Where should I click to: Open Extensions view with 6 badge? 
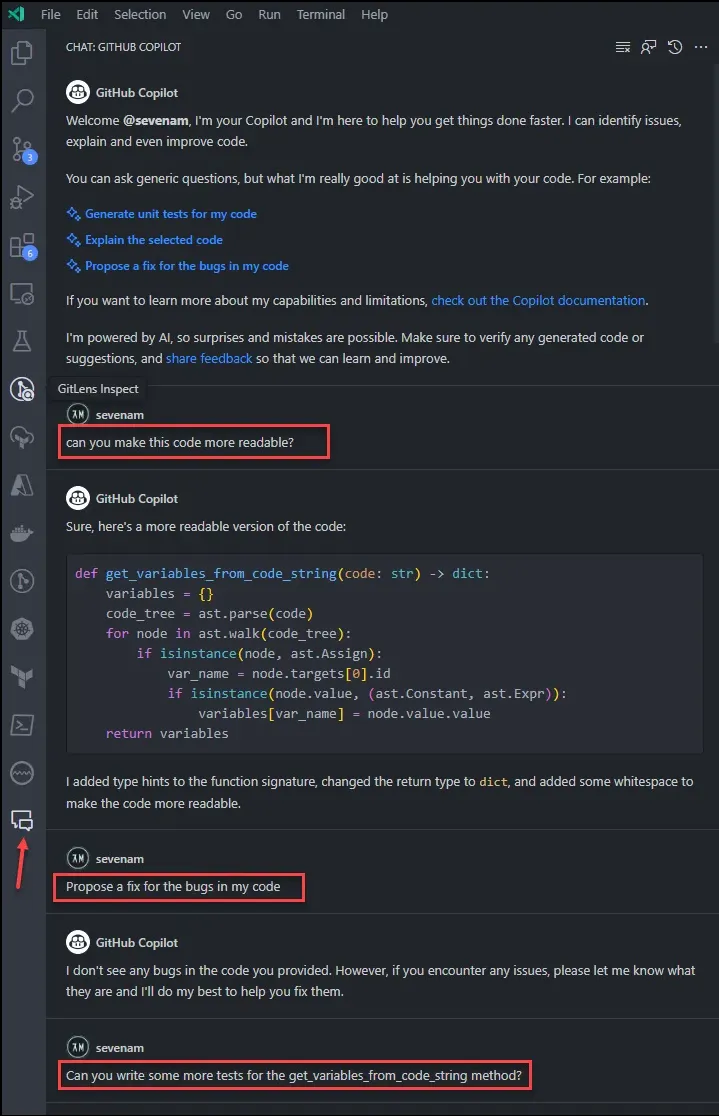(22, 245)
